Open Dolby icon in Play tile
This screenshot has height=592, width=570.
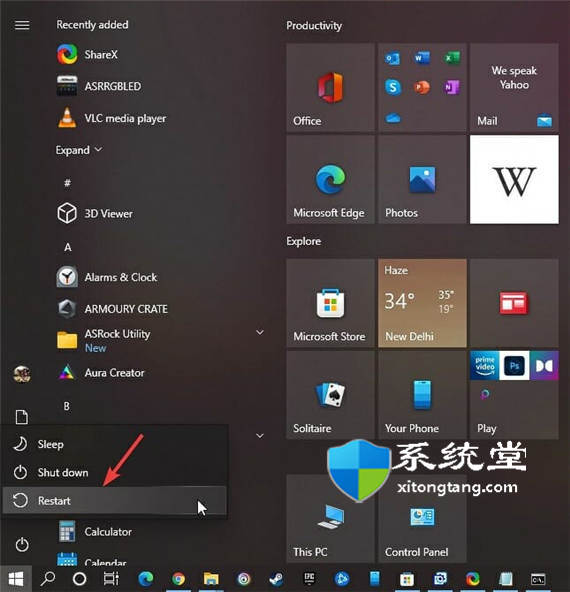coord(544,365)
